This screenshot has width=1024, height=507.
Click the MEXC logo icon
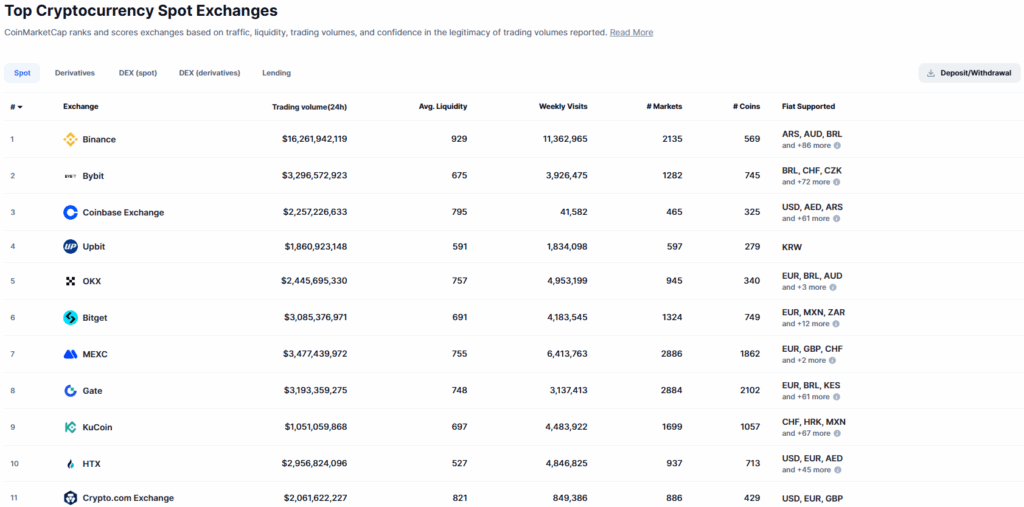click(x=70, y=354)
